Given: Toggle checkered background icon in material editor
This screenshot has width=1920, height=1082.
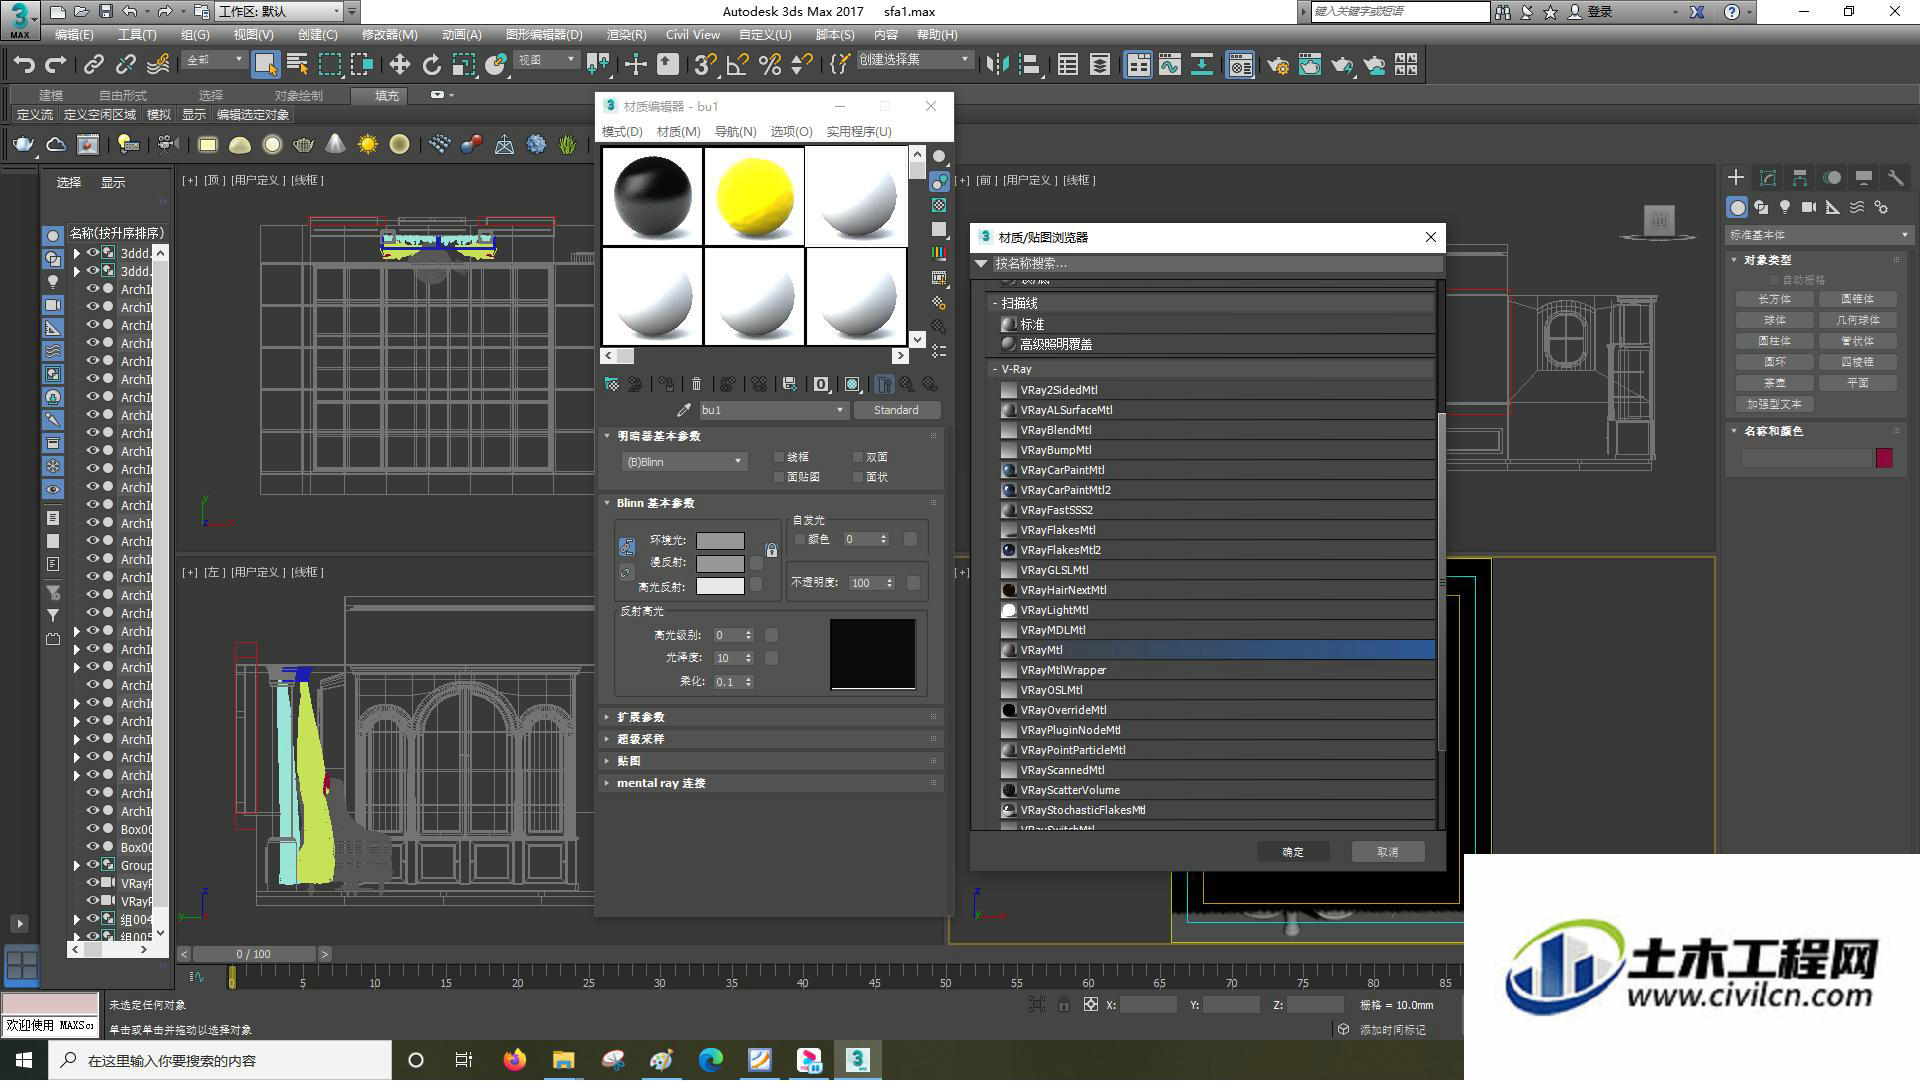Looking at the screenshot, I should pos(939,205).
